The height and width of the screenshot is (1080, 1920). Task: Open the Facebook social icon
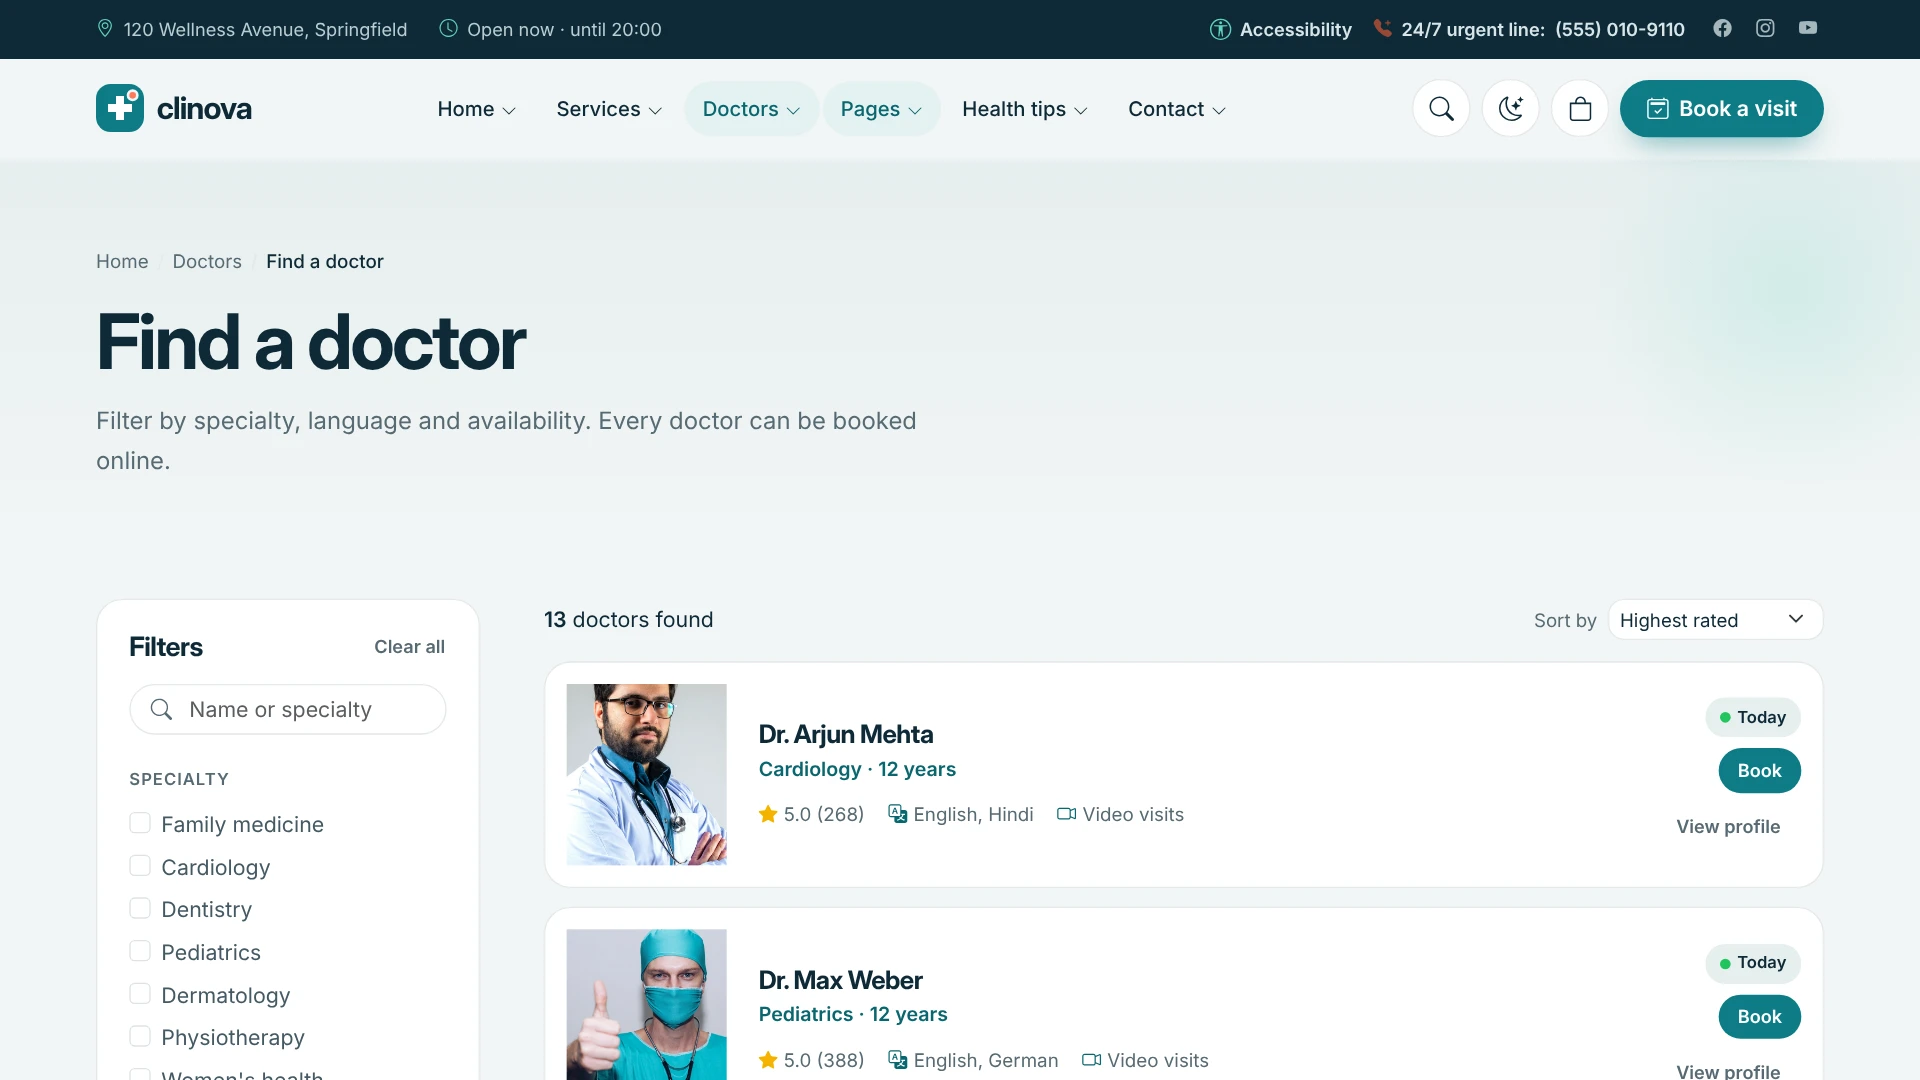1722,28
